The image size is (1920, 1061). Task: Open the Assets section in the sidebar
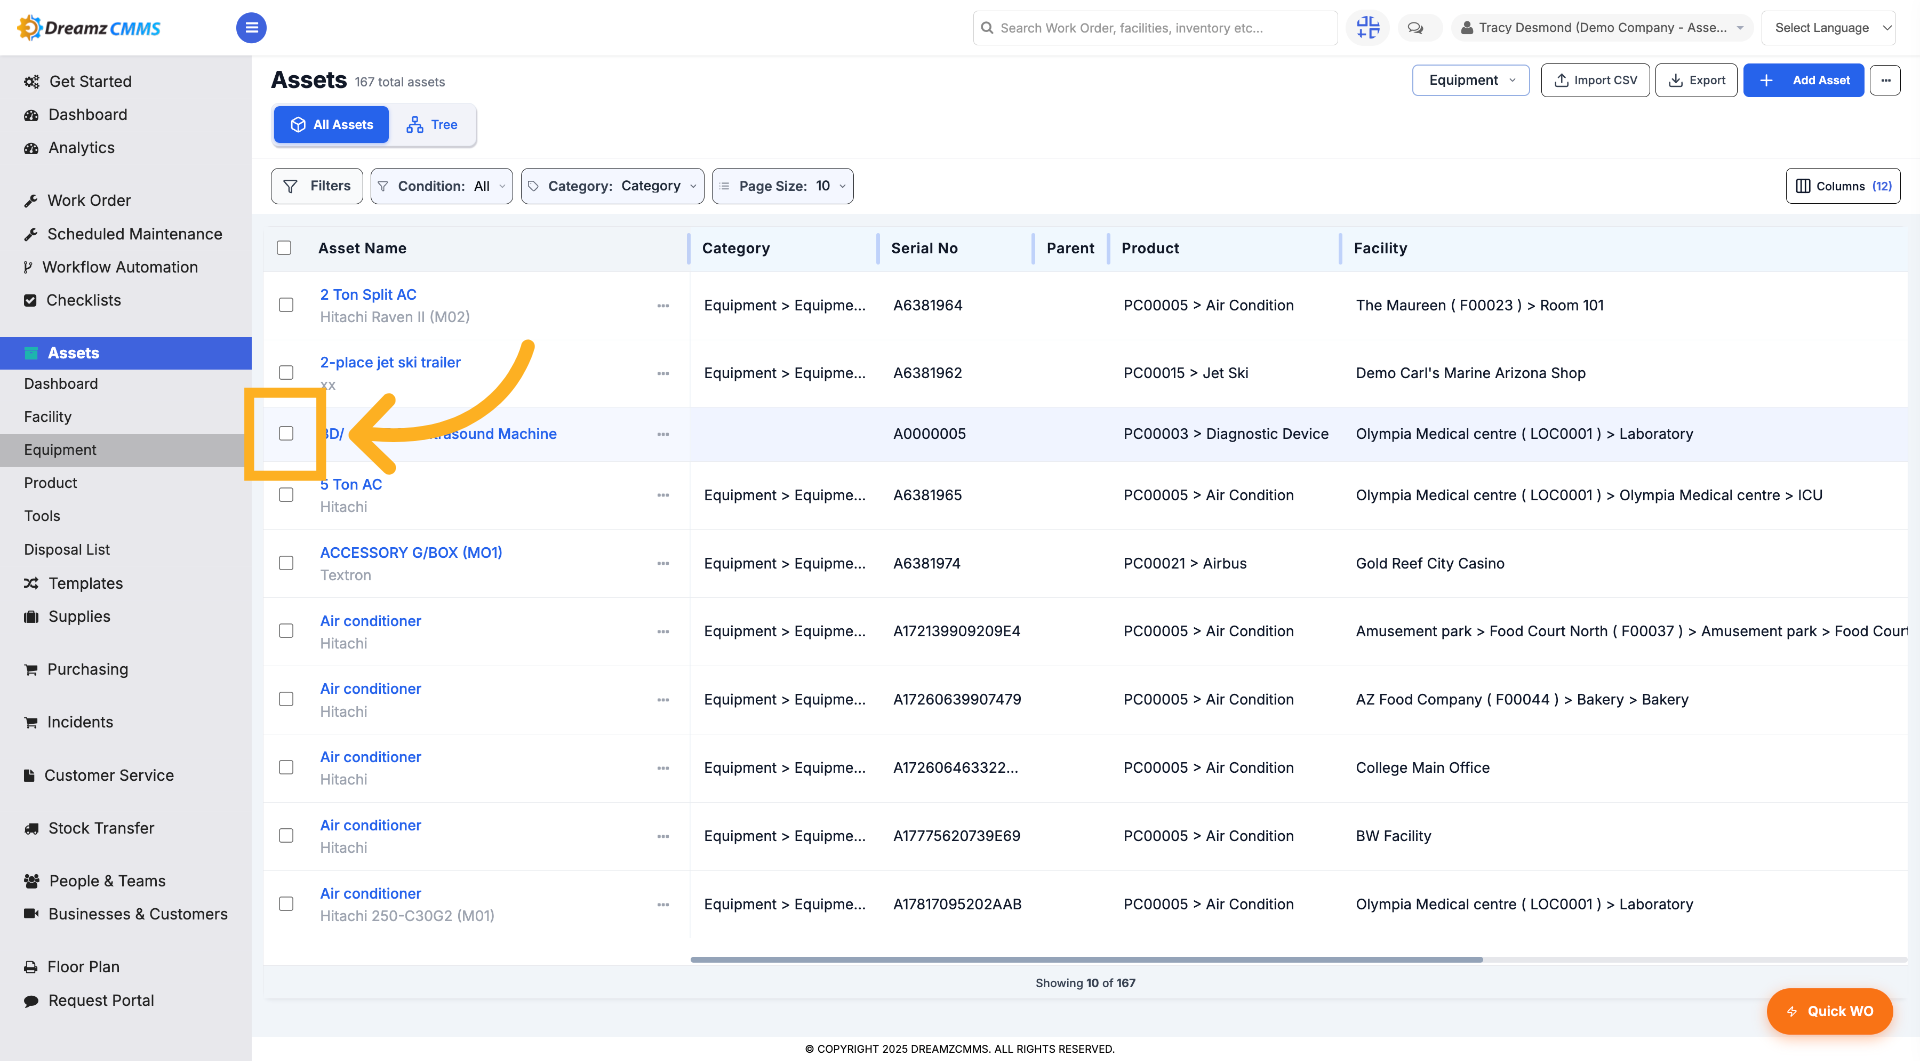(x=126, y=353)
